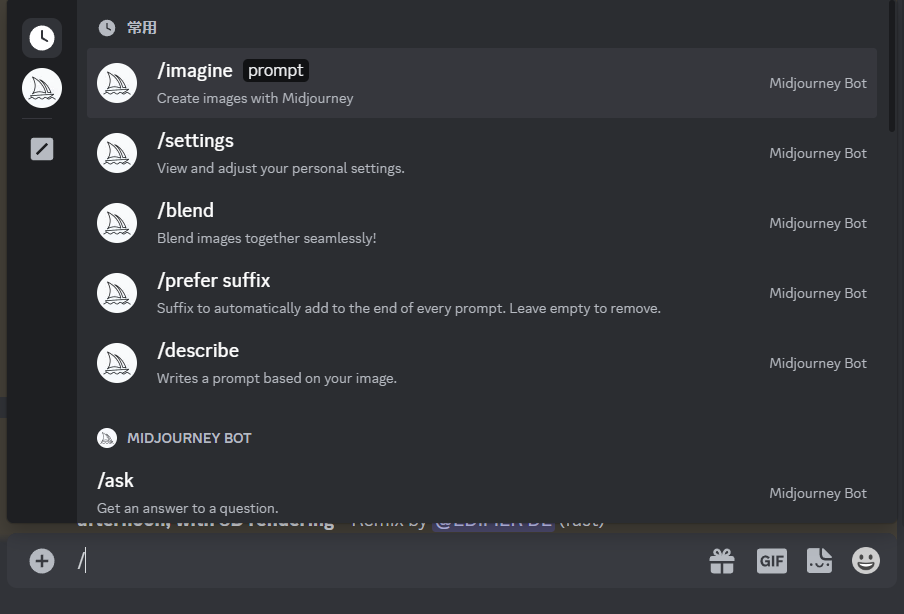Screen dimensions: 904x614
Task: Click the plus attachment button
Action: (42, 561)
